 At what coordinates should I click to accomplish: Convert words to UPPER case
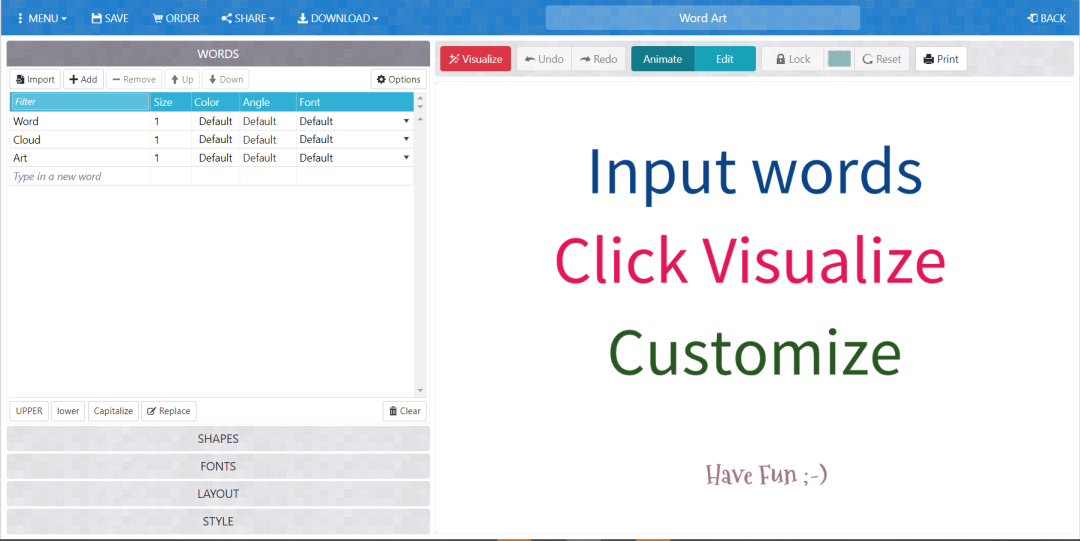[29, 411]
